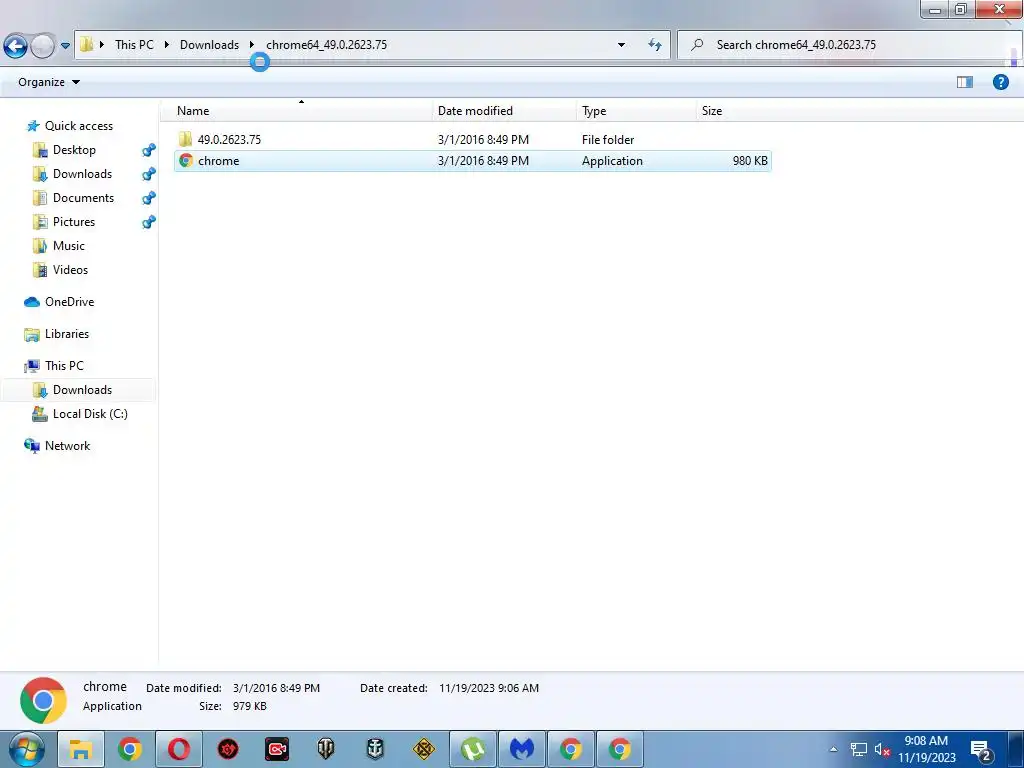Viewport: 1024px width, 768px height.
Task: Click the magnifier icon in the search box
Action: click(x=697, y=44)
